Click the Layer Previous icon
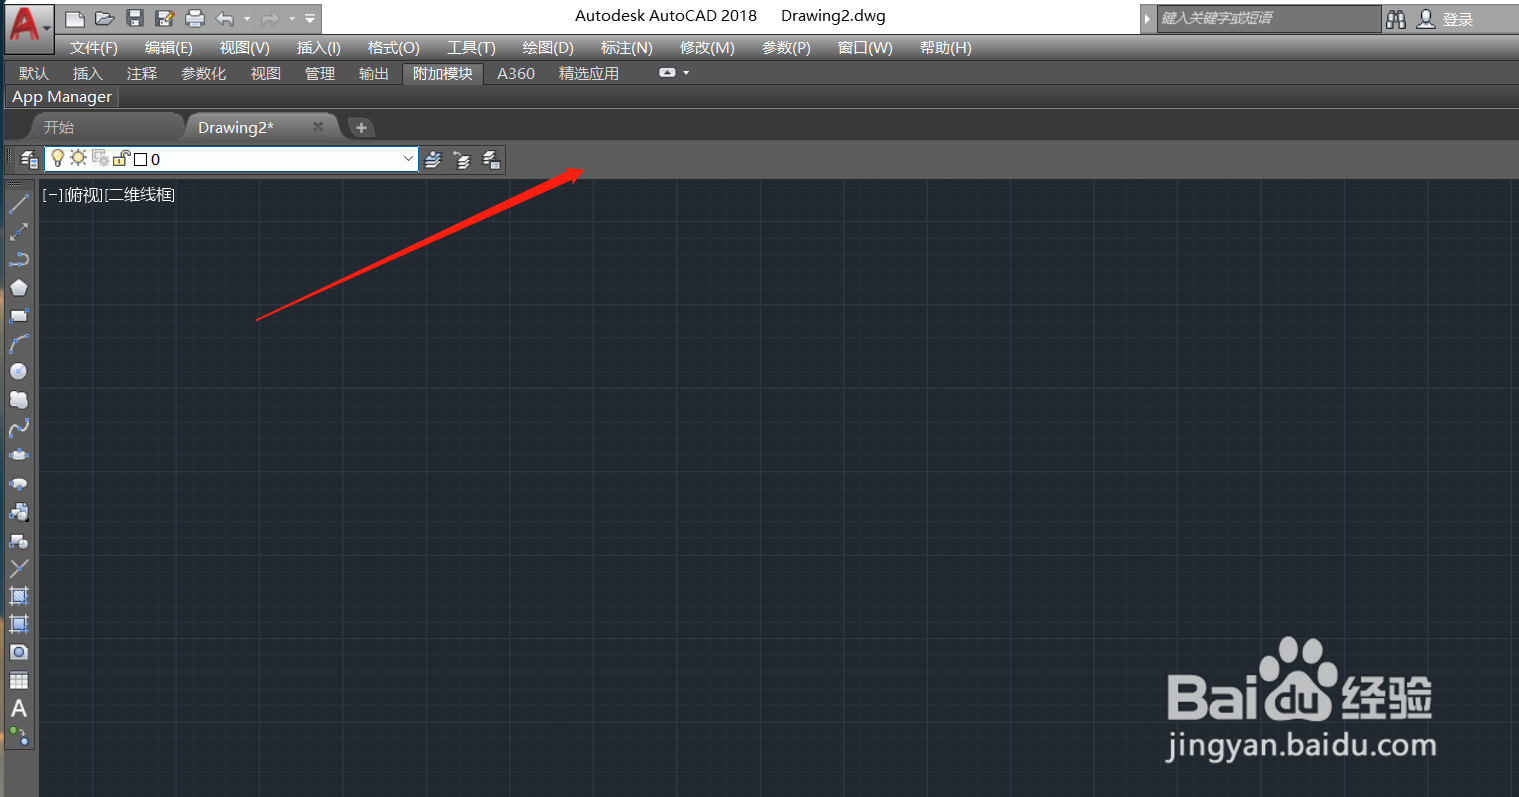 tap(462, 159)
